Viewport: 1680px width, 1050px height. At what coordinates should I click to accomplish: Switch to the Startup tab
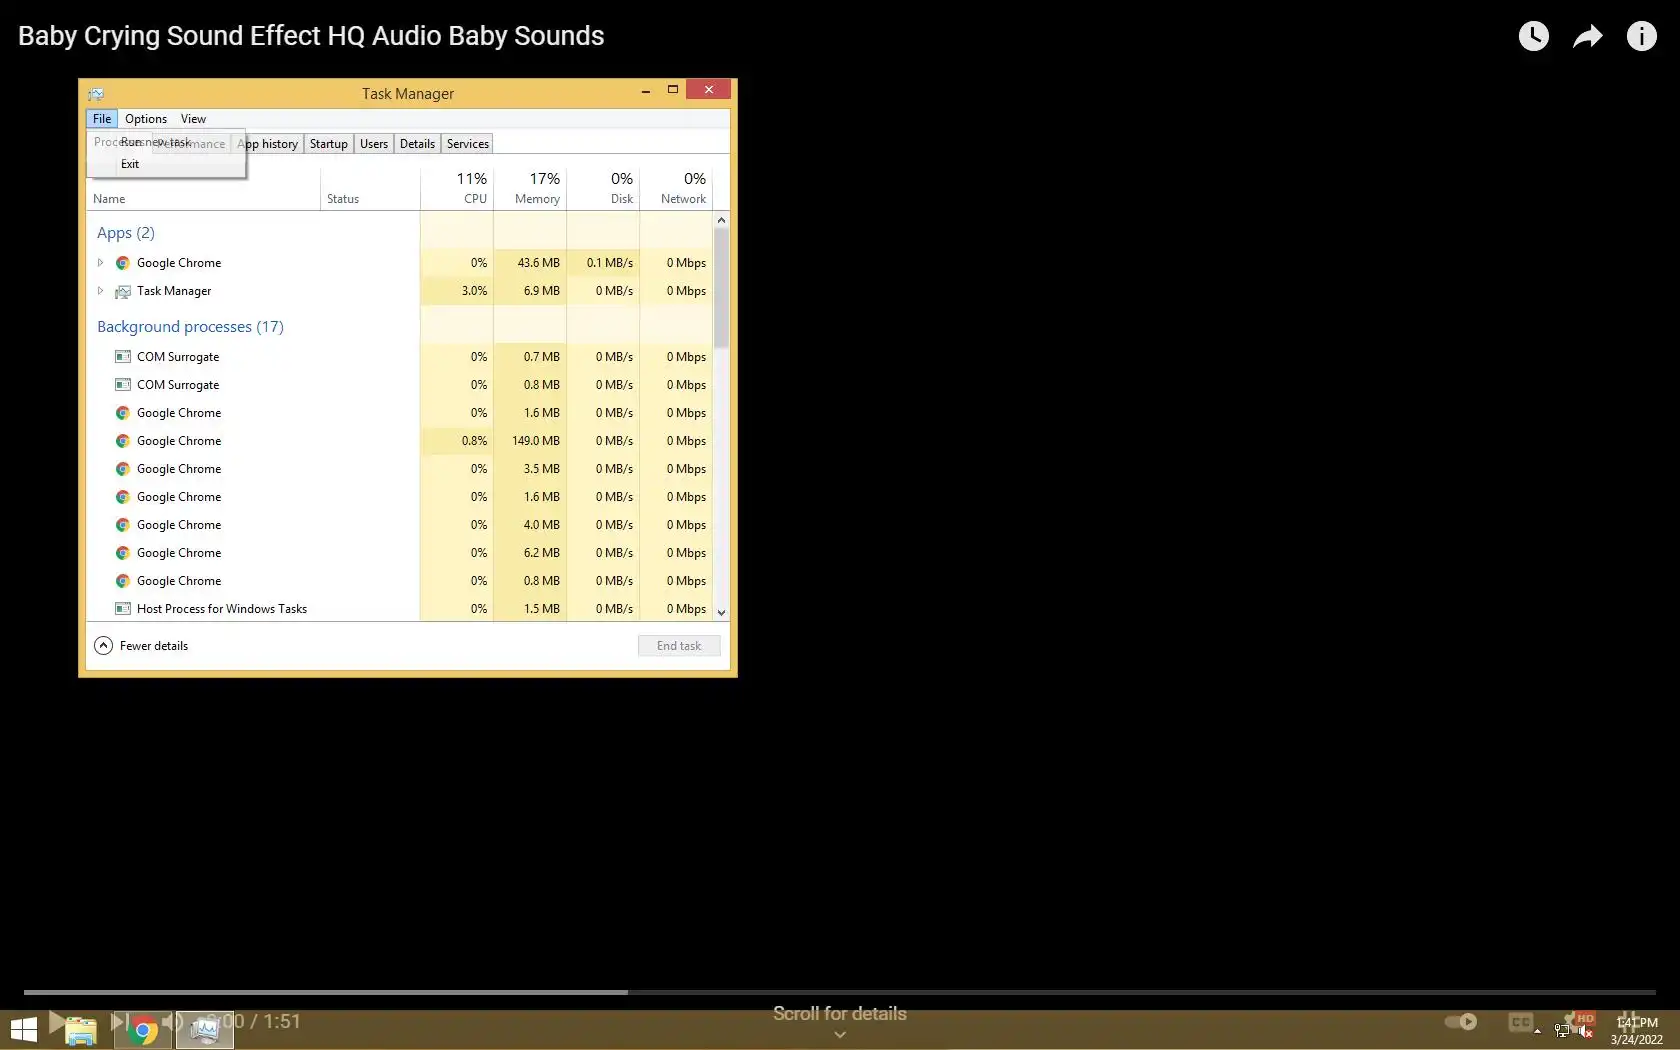329,144
